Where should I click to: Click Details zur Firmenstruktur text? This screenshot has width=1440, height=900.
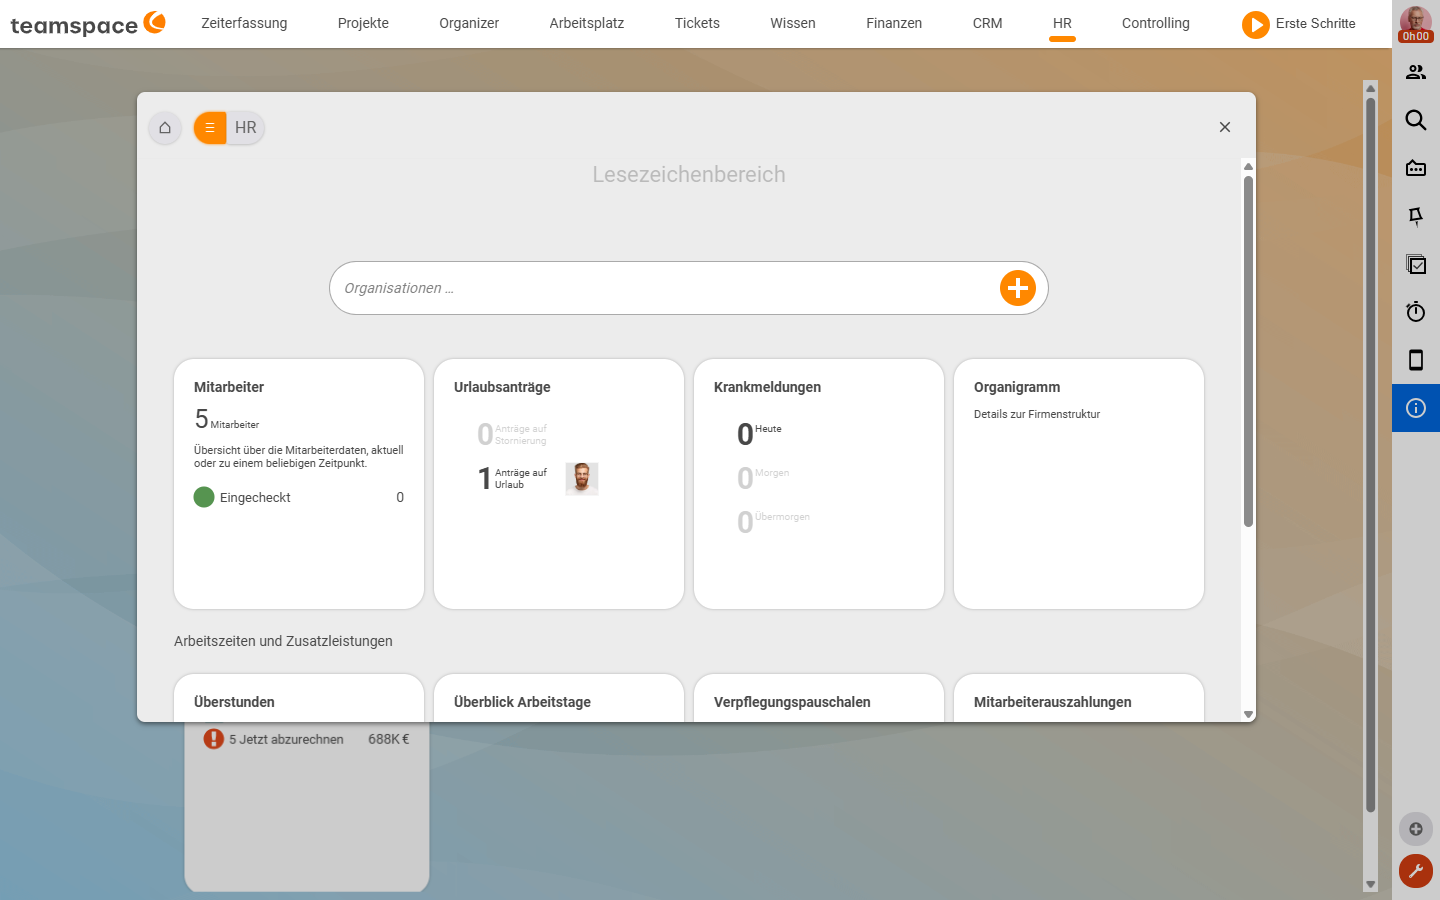[x=1037, y=414]
